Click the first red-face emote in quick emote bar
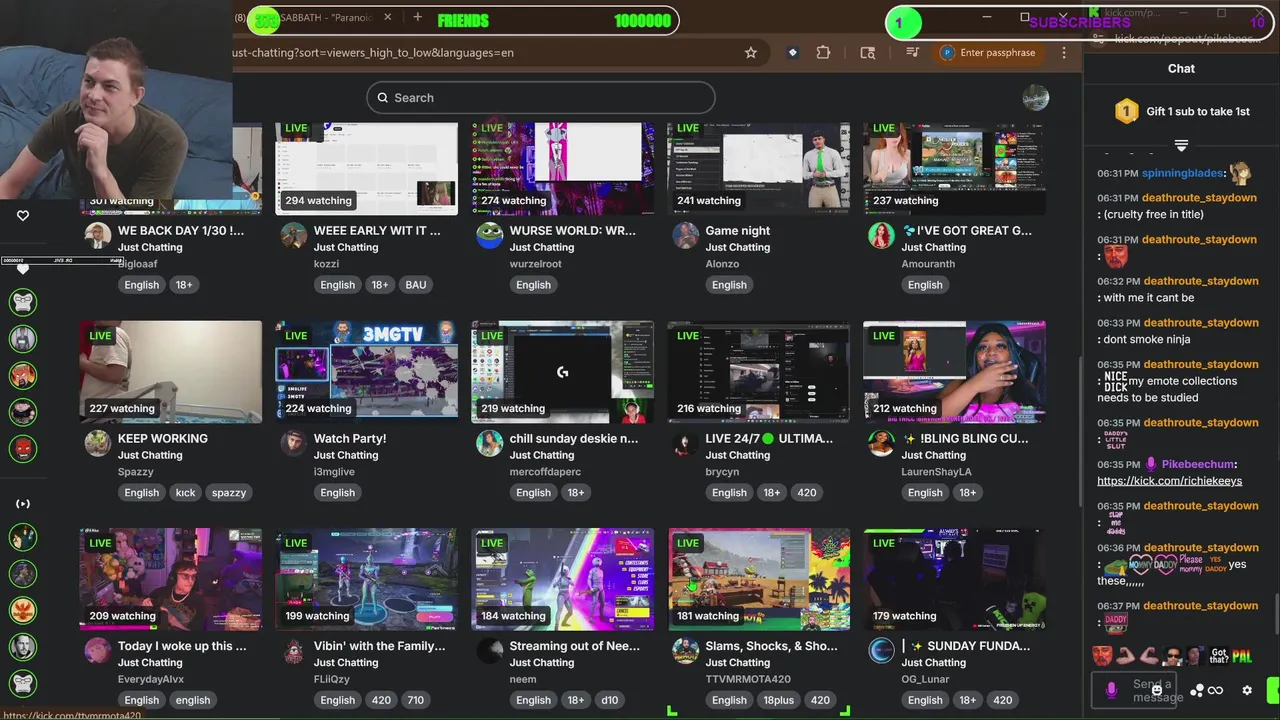The image size is (1280, 720). (1102, 656)
